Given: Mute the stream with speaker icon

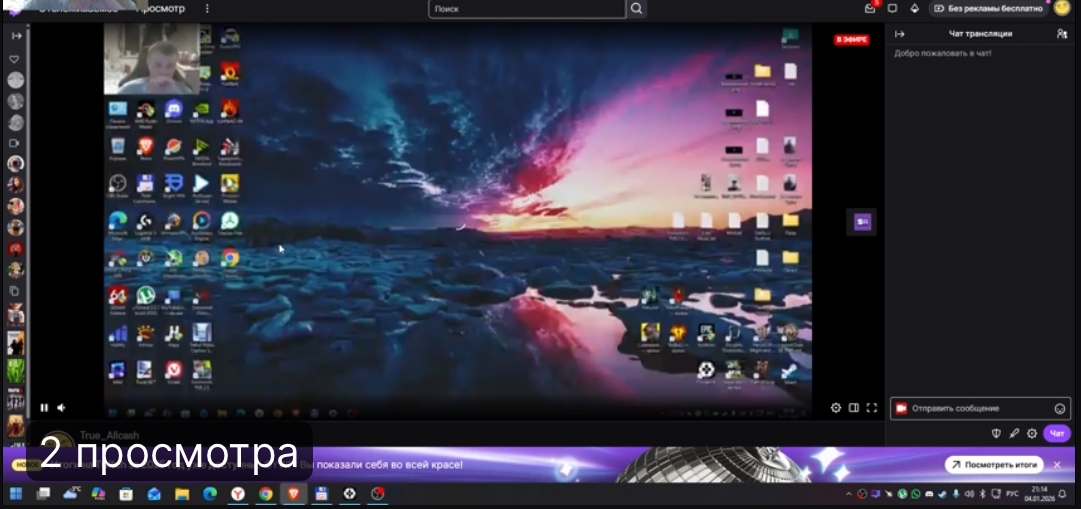Looking at the screenshot, I should click(x=61, y=408).
